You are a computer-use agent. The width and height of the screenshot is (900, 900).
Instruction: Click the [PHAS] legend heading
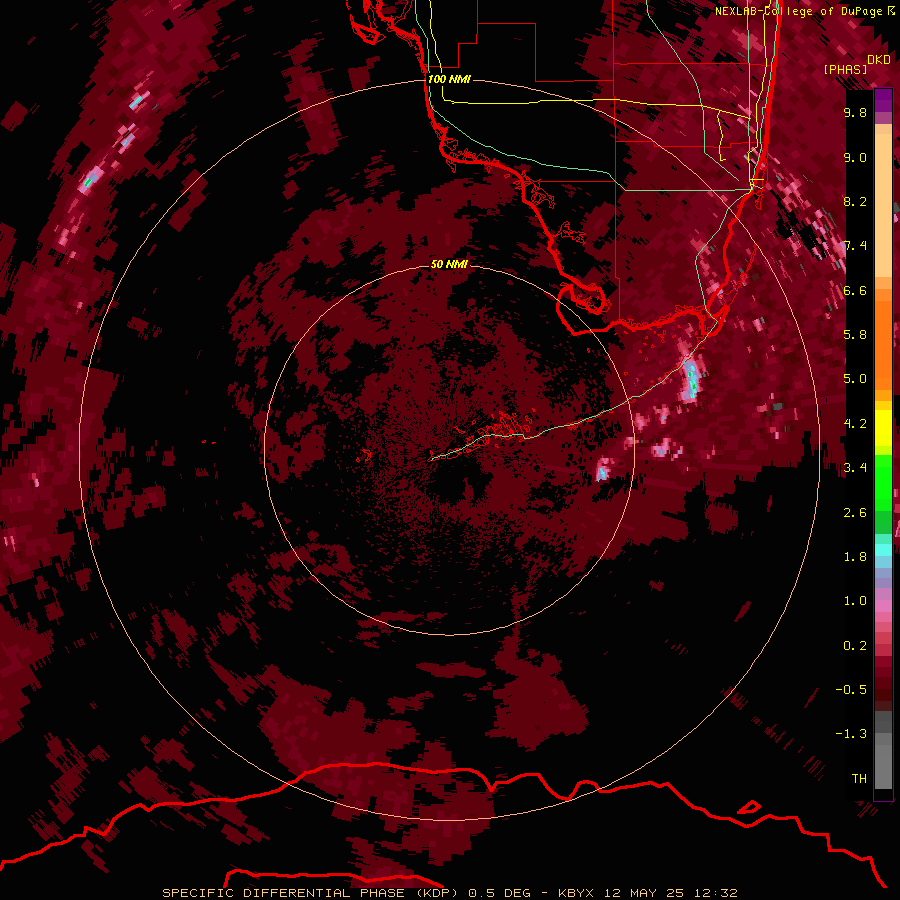tap(845, 69)
